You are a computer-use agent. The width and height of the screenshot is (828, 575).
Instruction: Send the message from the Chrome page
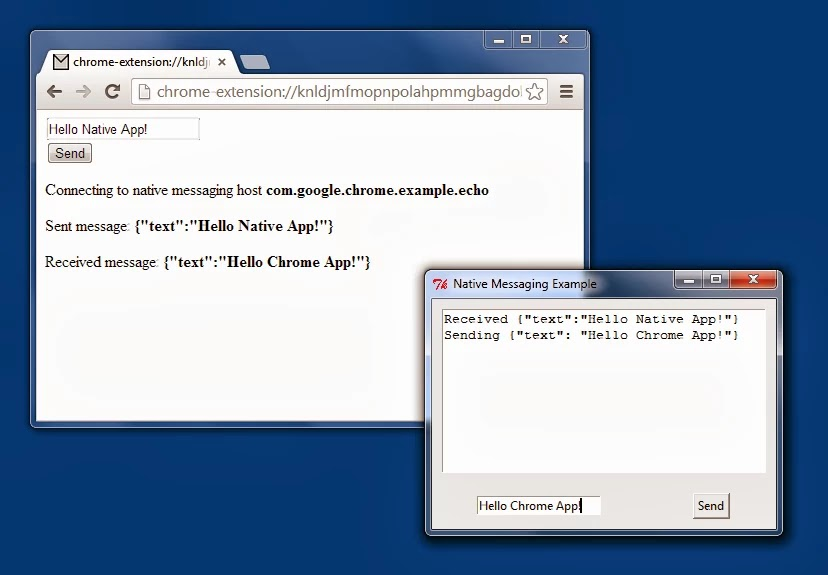70,153
